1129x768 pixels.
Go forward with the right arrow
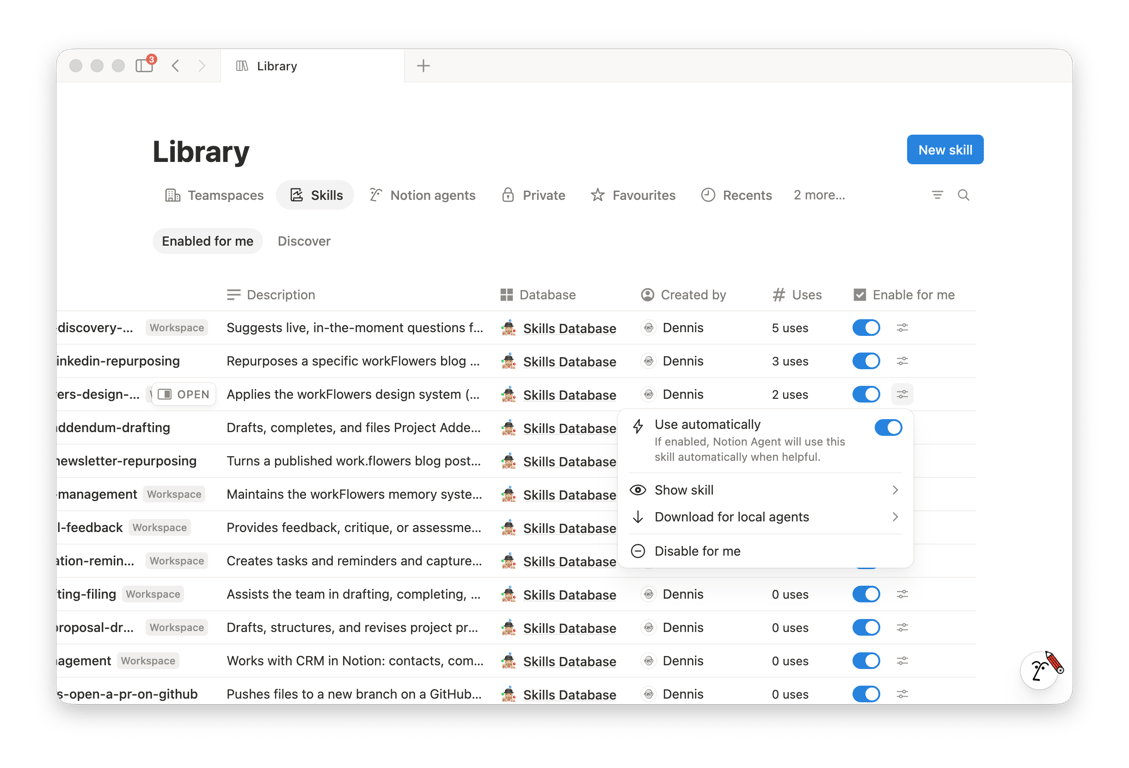pos(202,65)
